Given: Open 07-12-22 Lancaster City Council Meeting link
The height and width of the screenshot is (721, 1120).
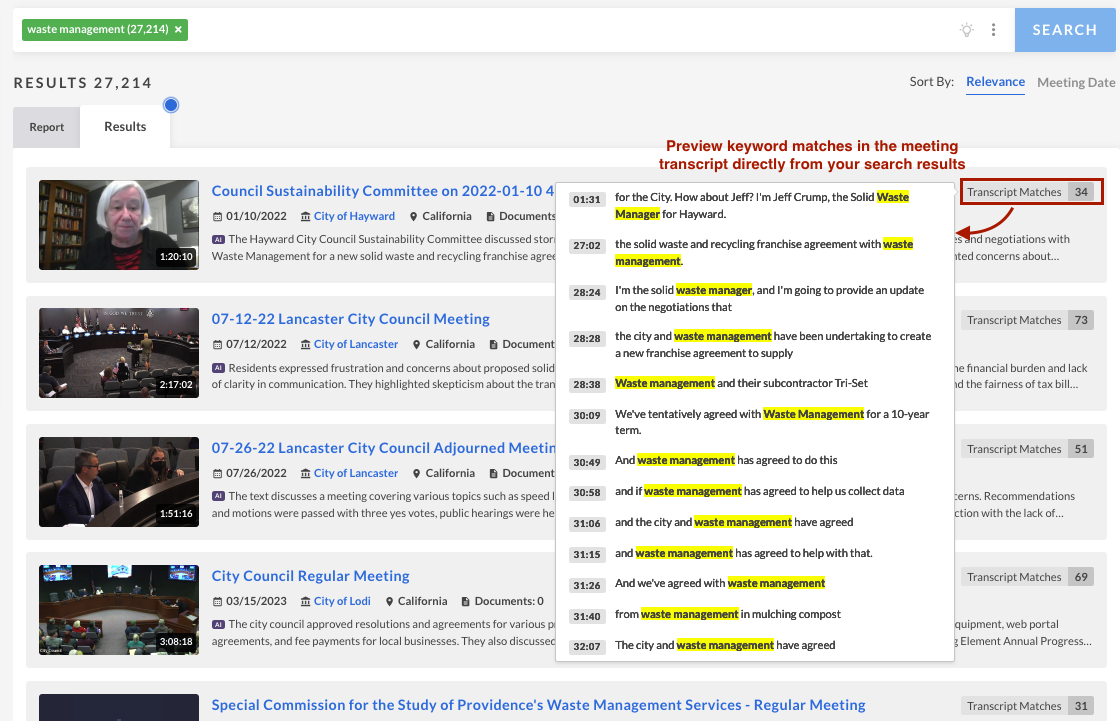Looking at the screenshot, I should 351,319.
